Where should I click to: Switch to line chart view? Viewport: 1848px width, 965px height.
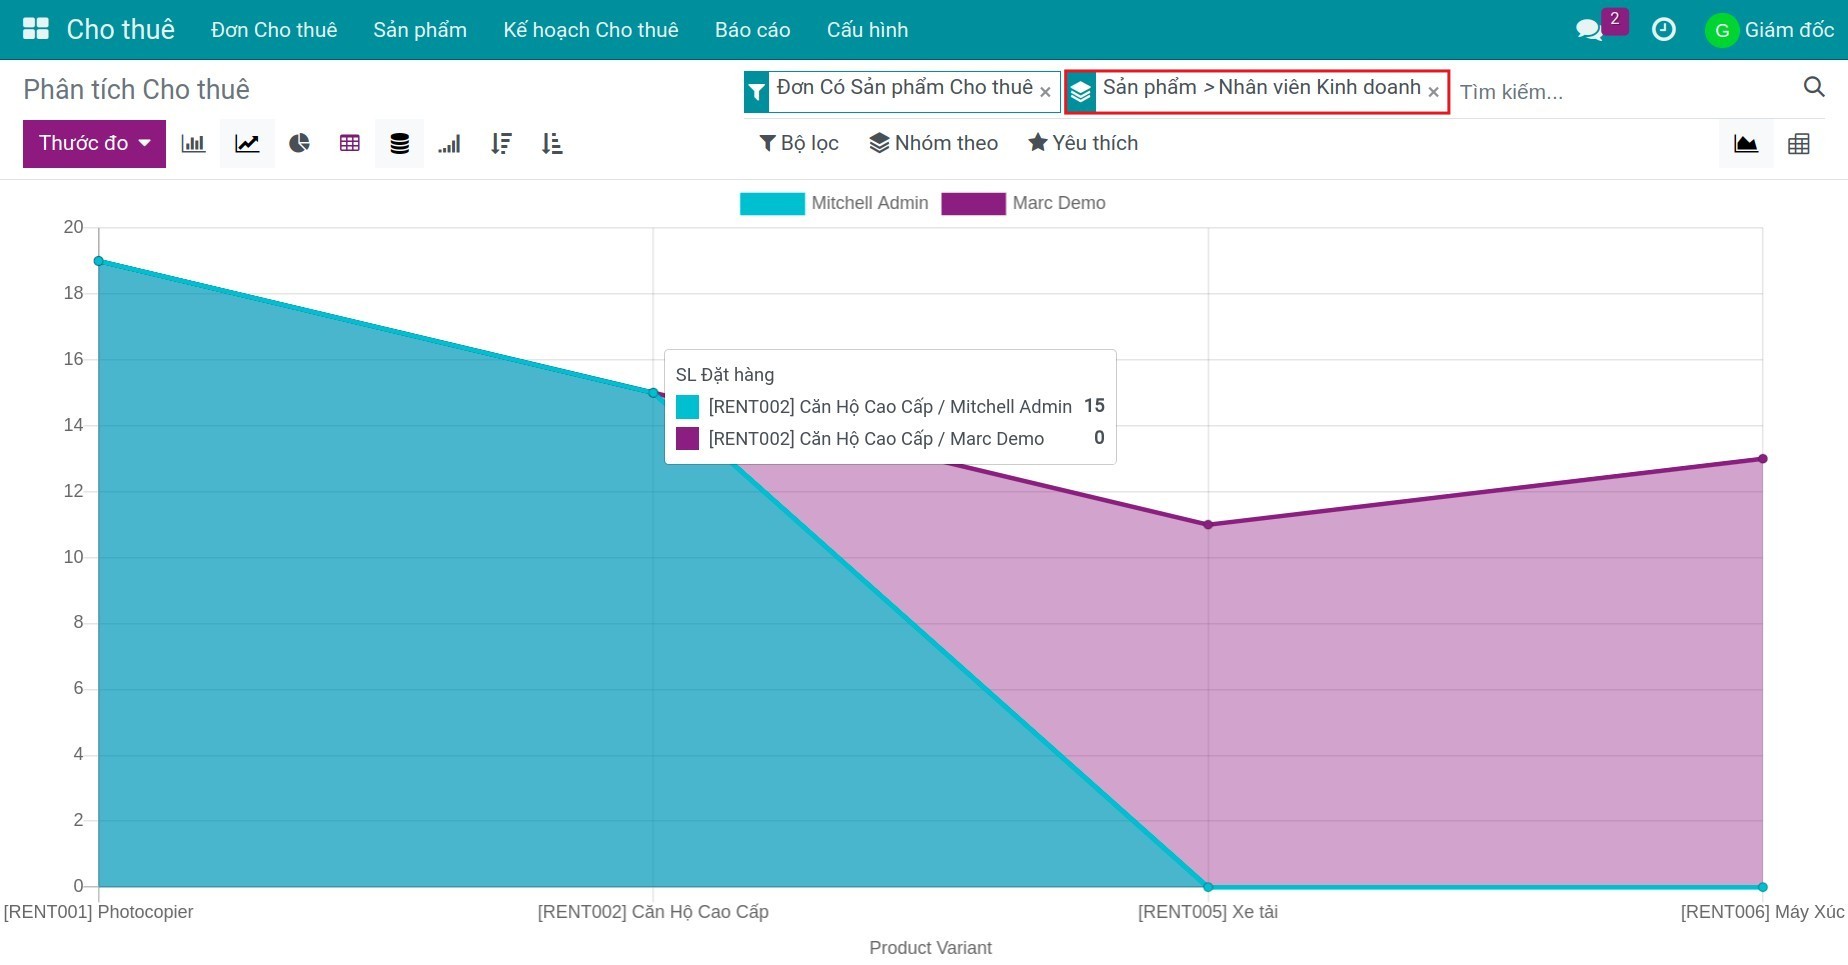[247, 144]
